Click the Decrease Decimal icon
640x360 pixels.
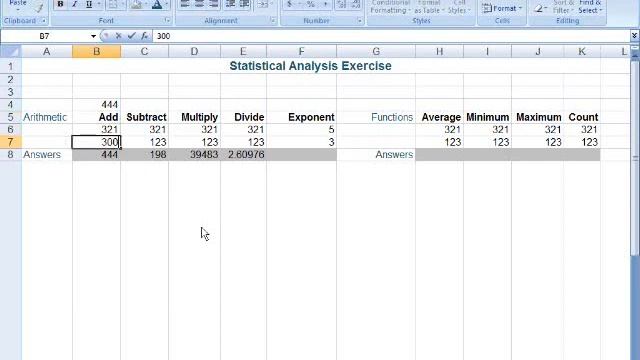click(356, 4)
